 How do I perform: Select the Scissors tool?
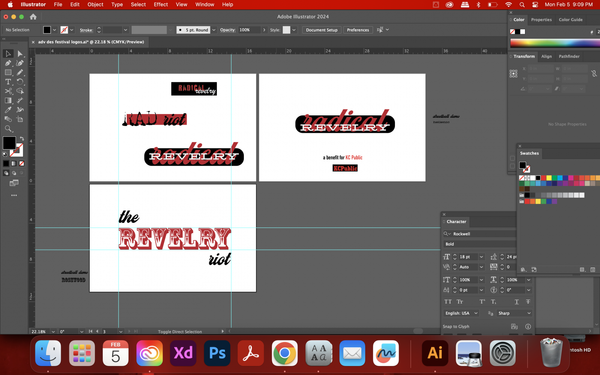point(8,91)
